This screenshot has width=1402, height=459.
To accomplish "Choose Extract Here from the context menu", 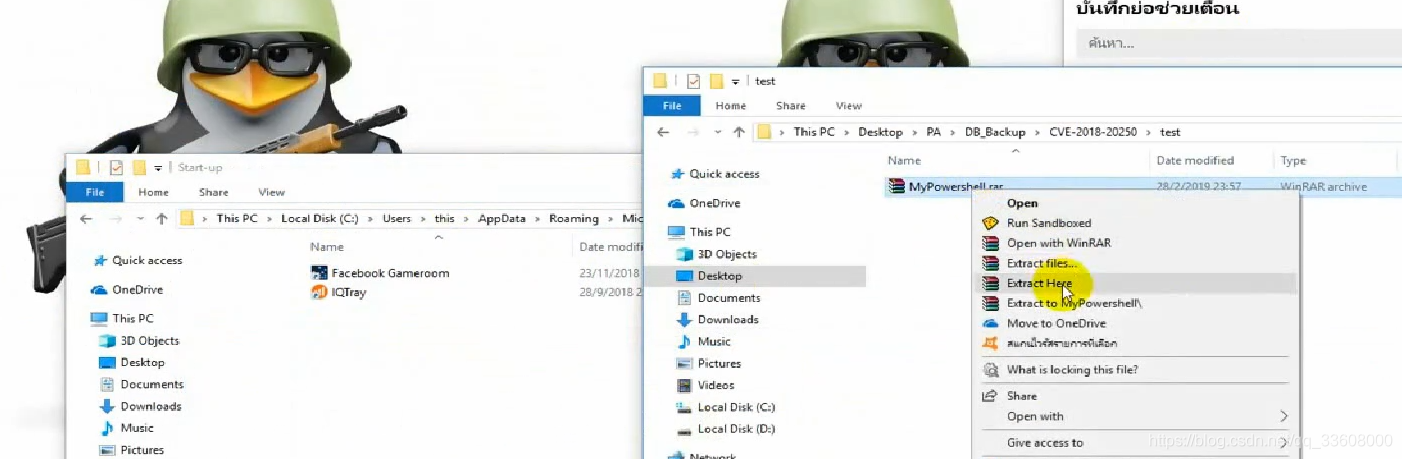I will 1039,283.
